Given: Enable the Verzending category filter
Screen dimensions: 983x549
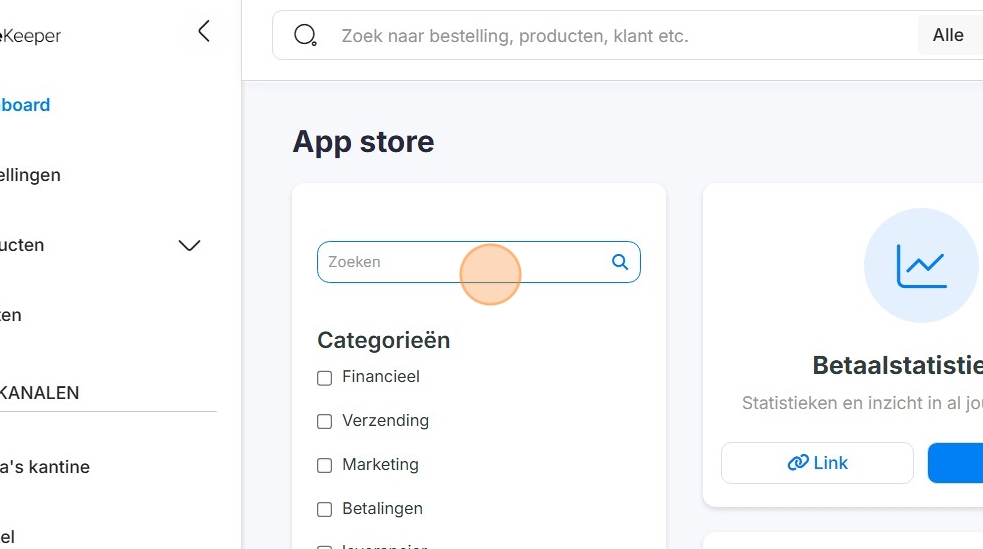Looking at the screenshot, I should coord(324,422).
